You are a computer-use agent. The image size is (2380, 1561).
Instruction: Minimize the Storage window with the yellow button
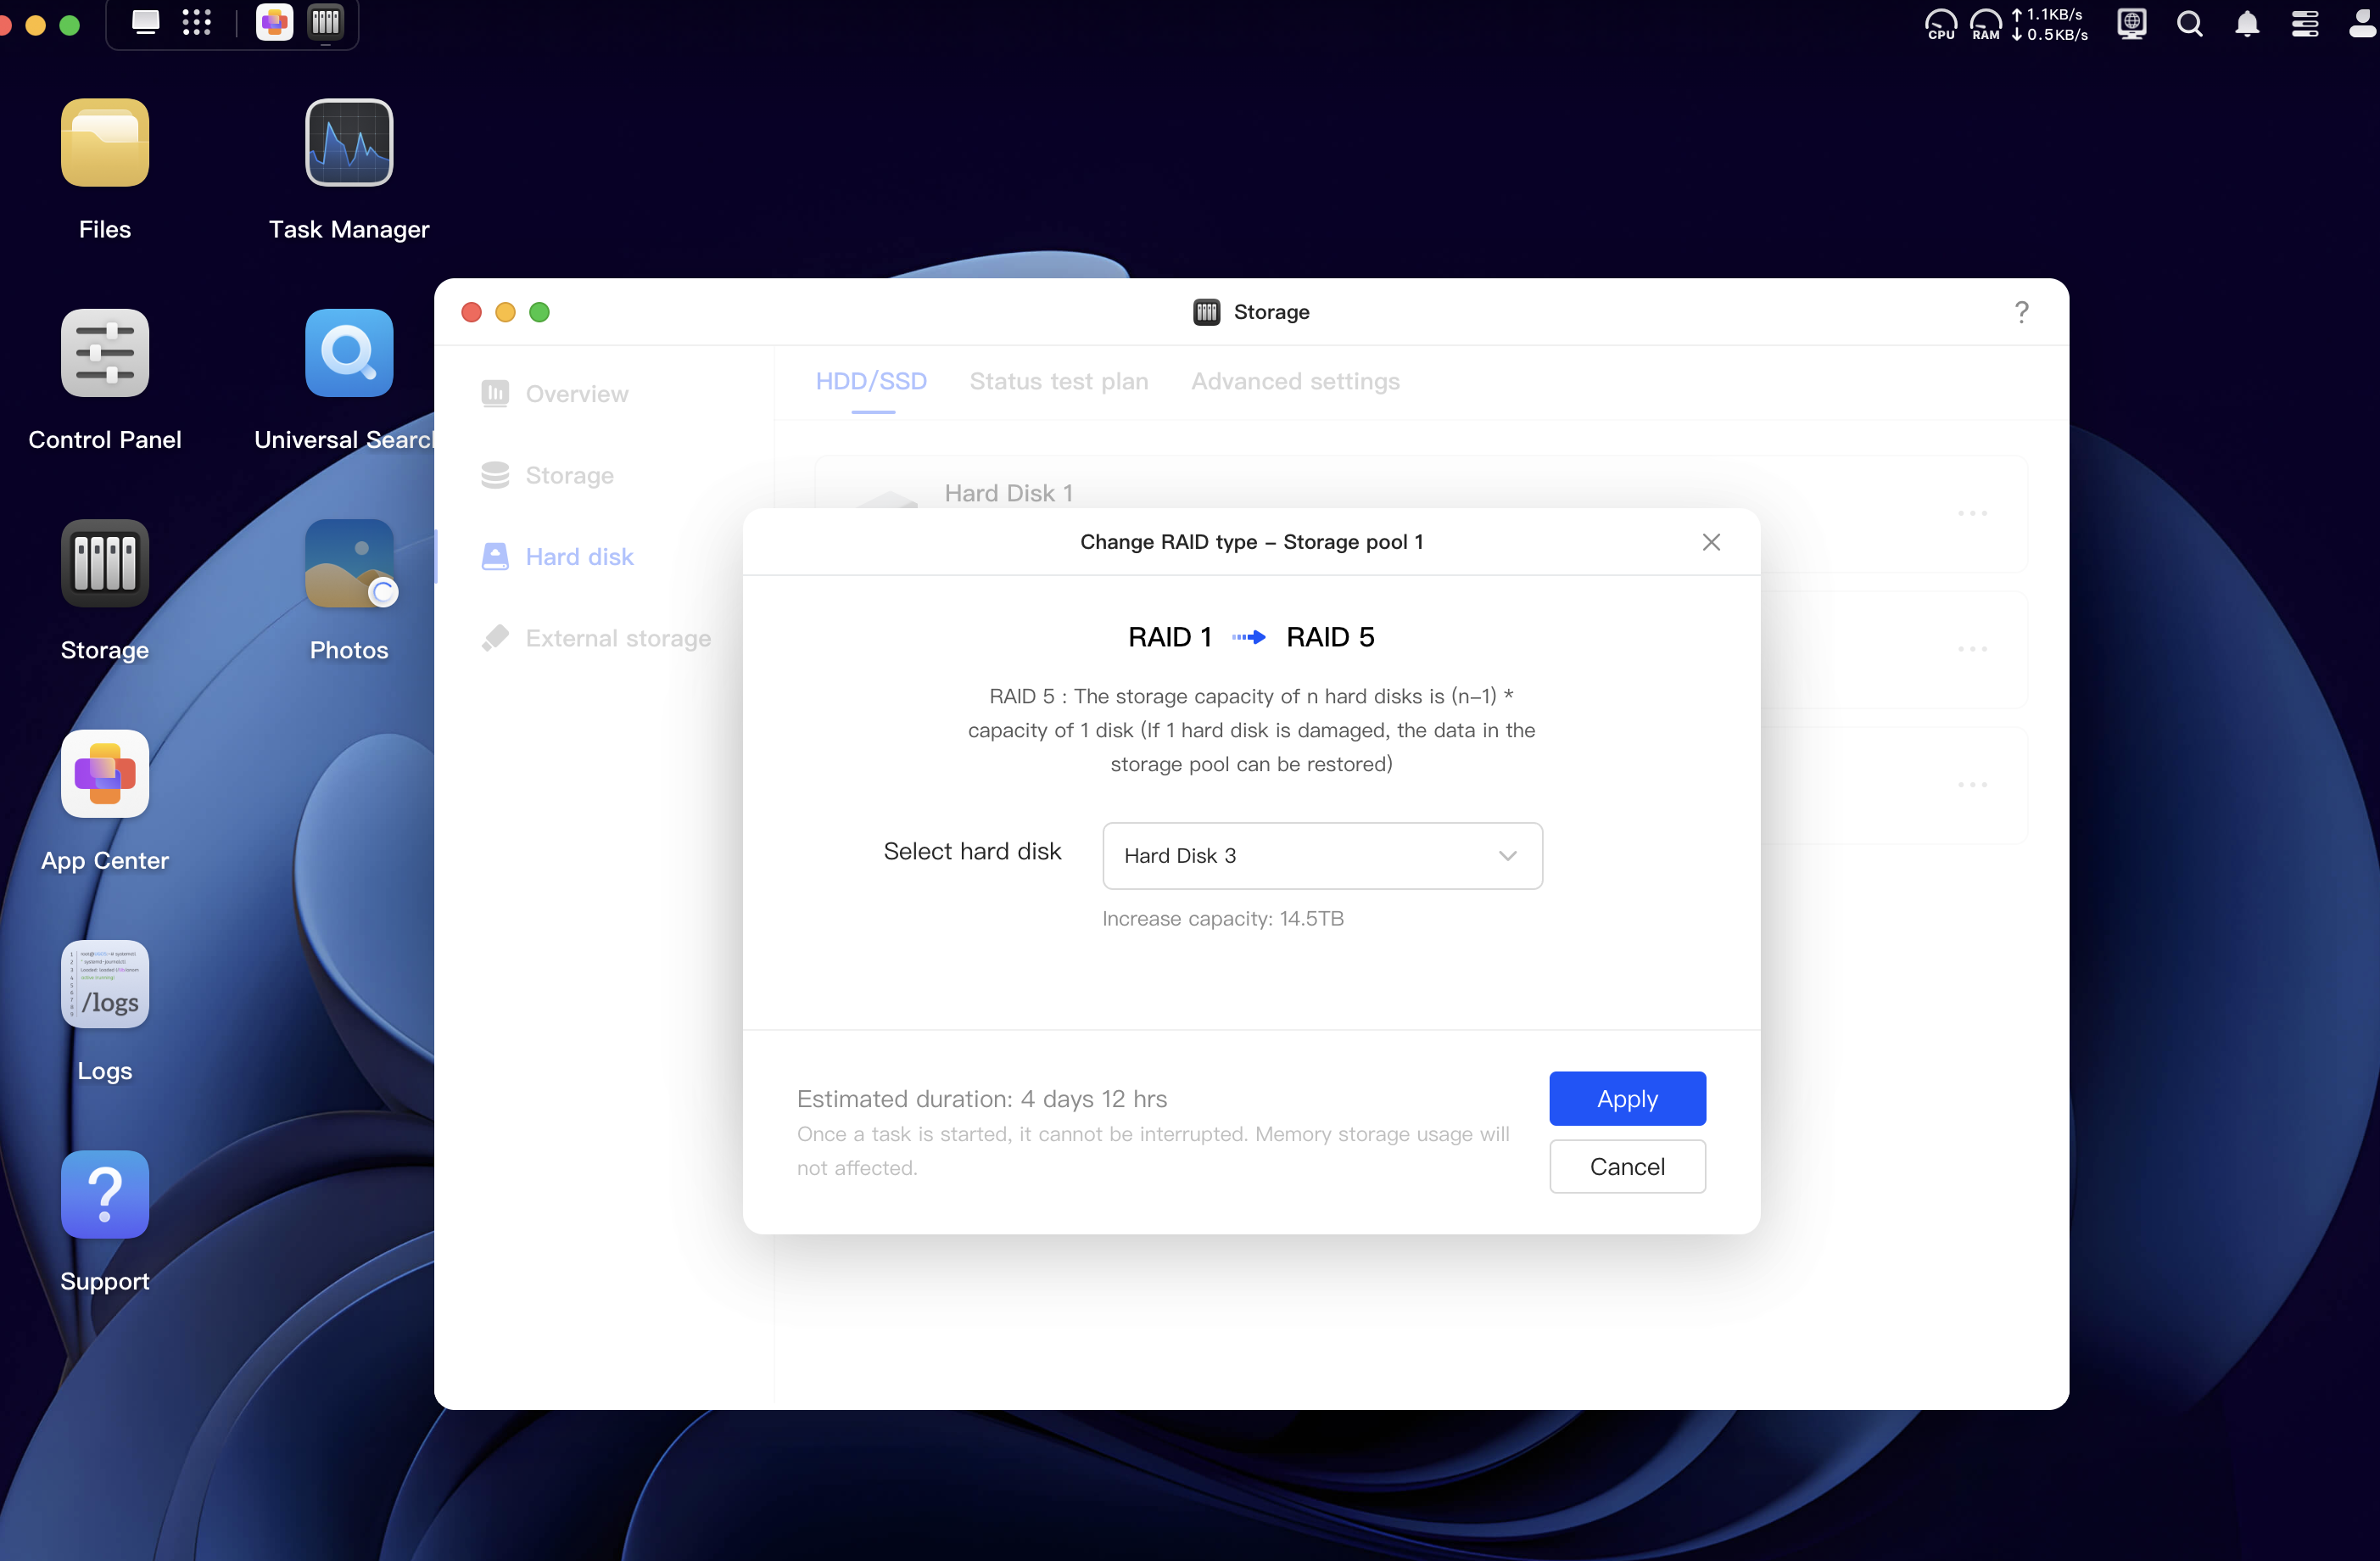(x=505, y=312)
